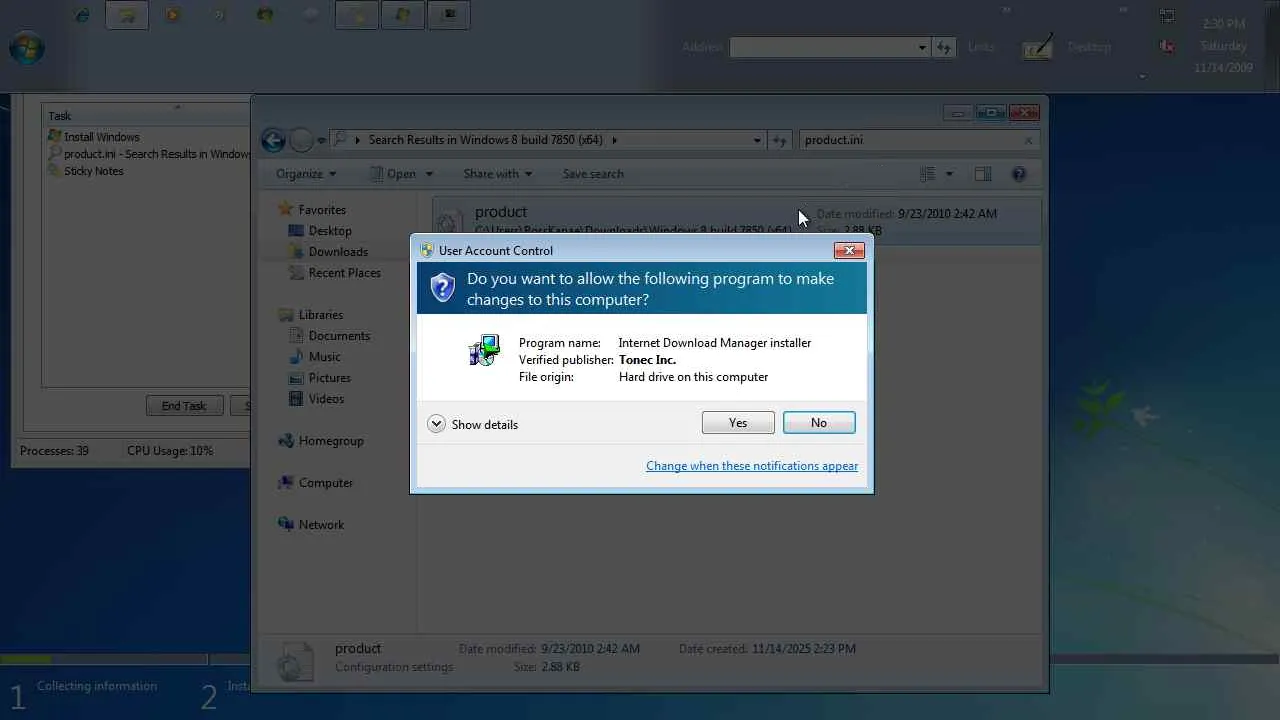
Task: Click Explorer address bar refresh button
Action: [780, 140]
